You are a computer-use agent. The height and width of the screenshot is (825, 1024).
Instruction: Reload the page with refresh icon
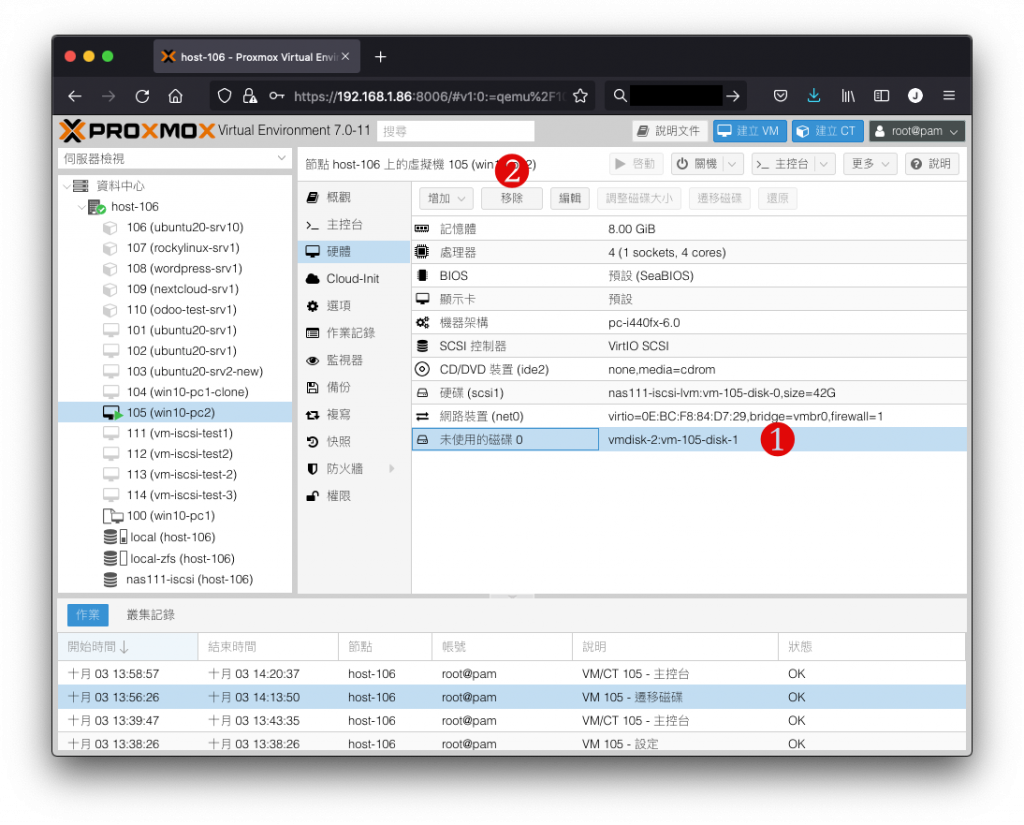tap(142, 96)
